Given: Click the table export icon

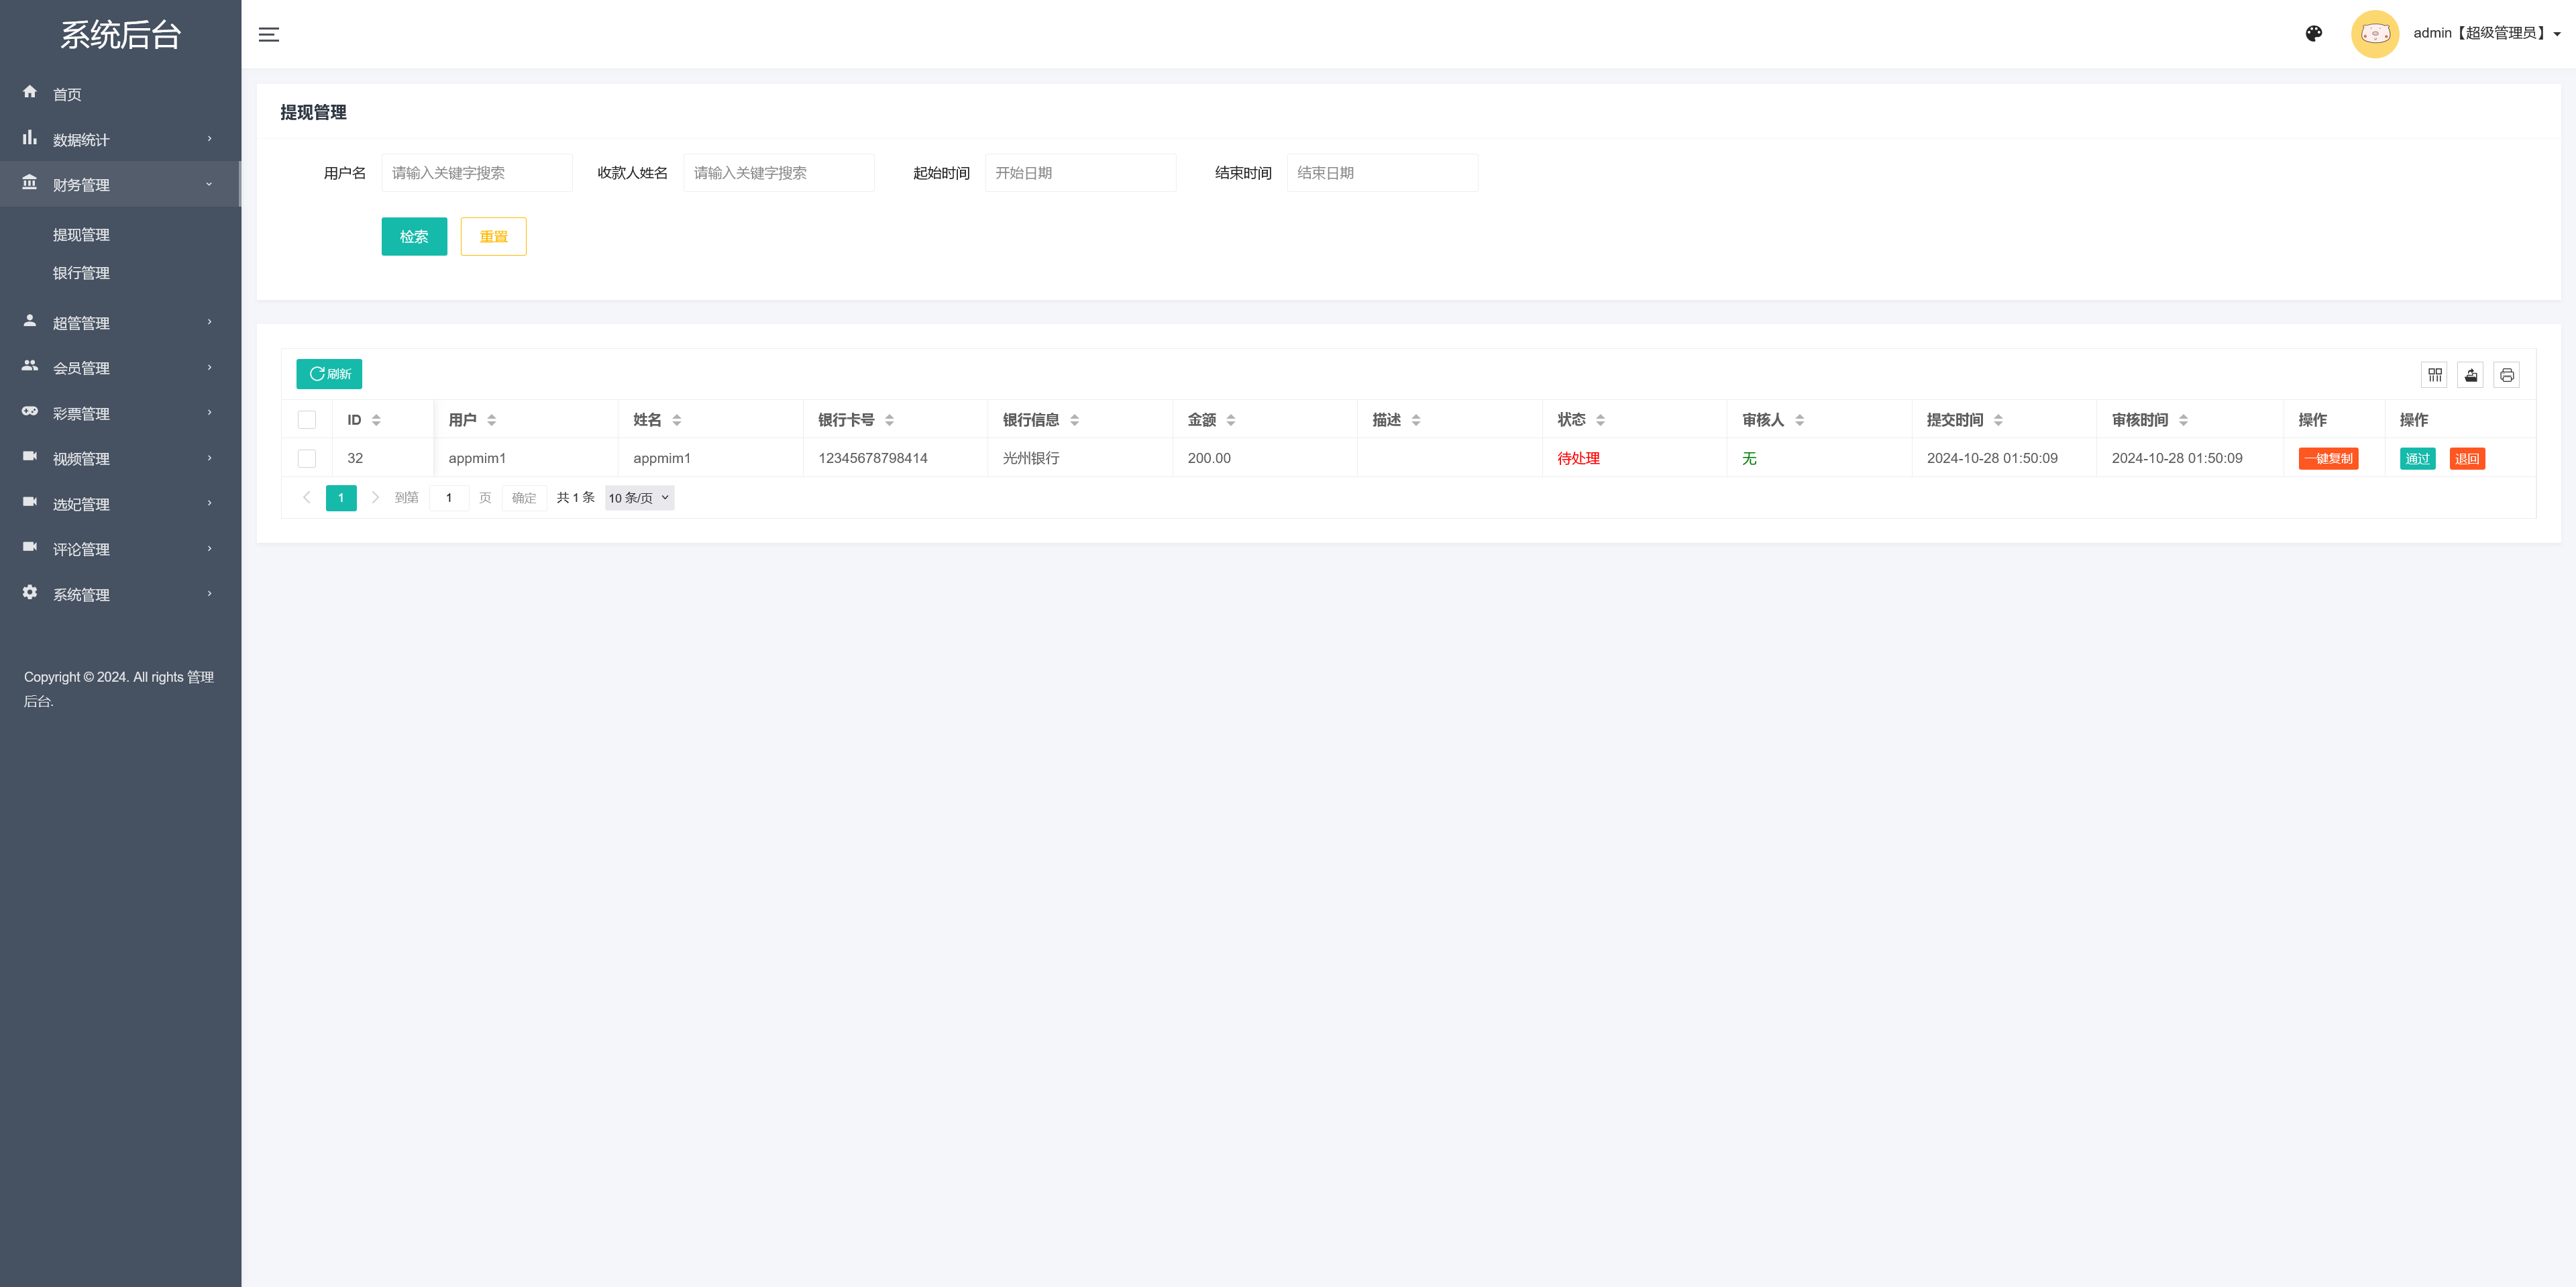Looking at the screenshot, I should point(2471,375).
